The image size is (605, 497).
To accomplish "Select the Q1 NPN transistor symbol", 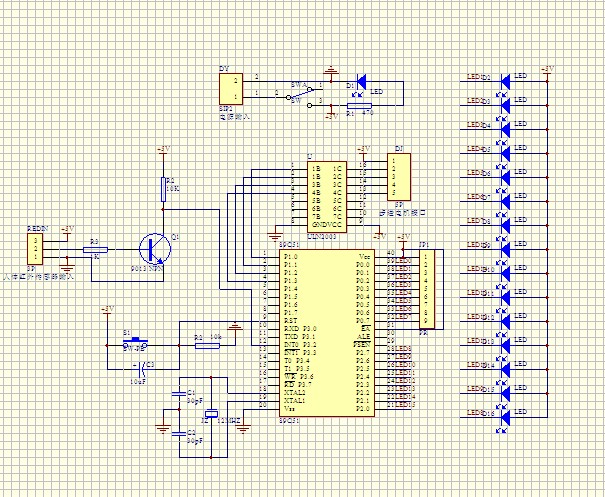I will pos(155,249).
